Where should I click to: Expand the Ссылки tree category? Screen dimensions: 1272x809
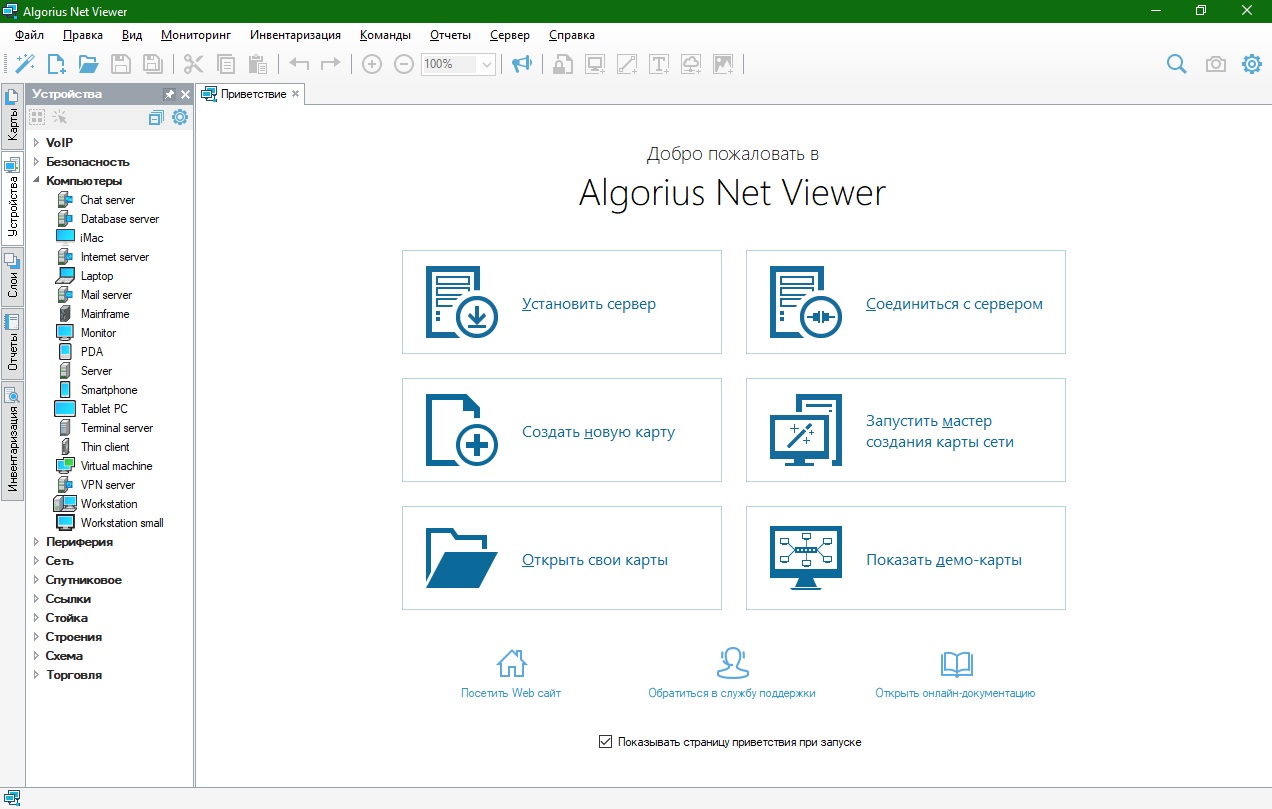coord(36,599)
